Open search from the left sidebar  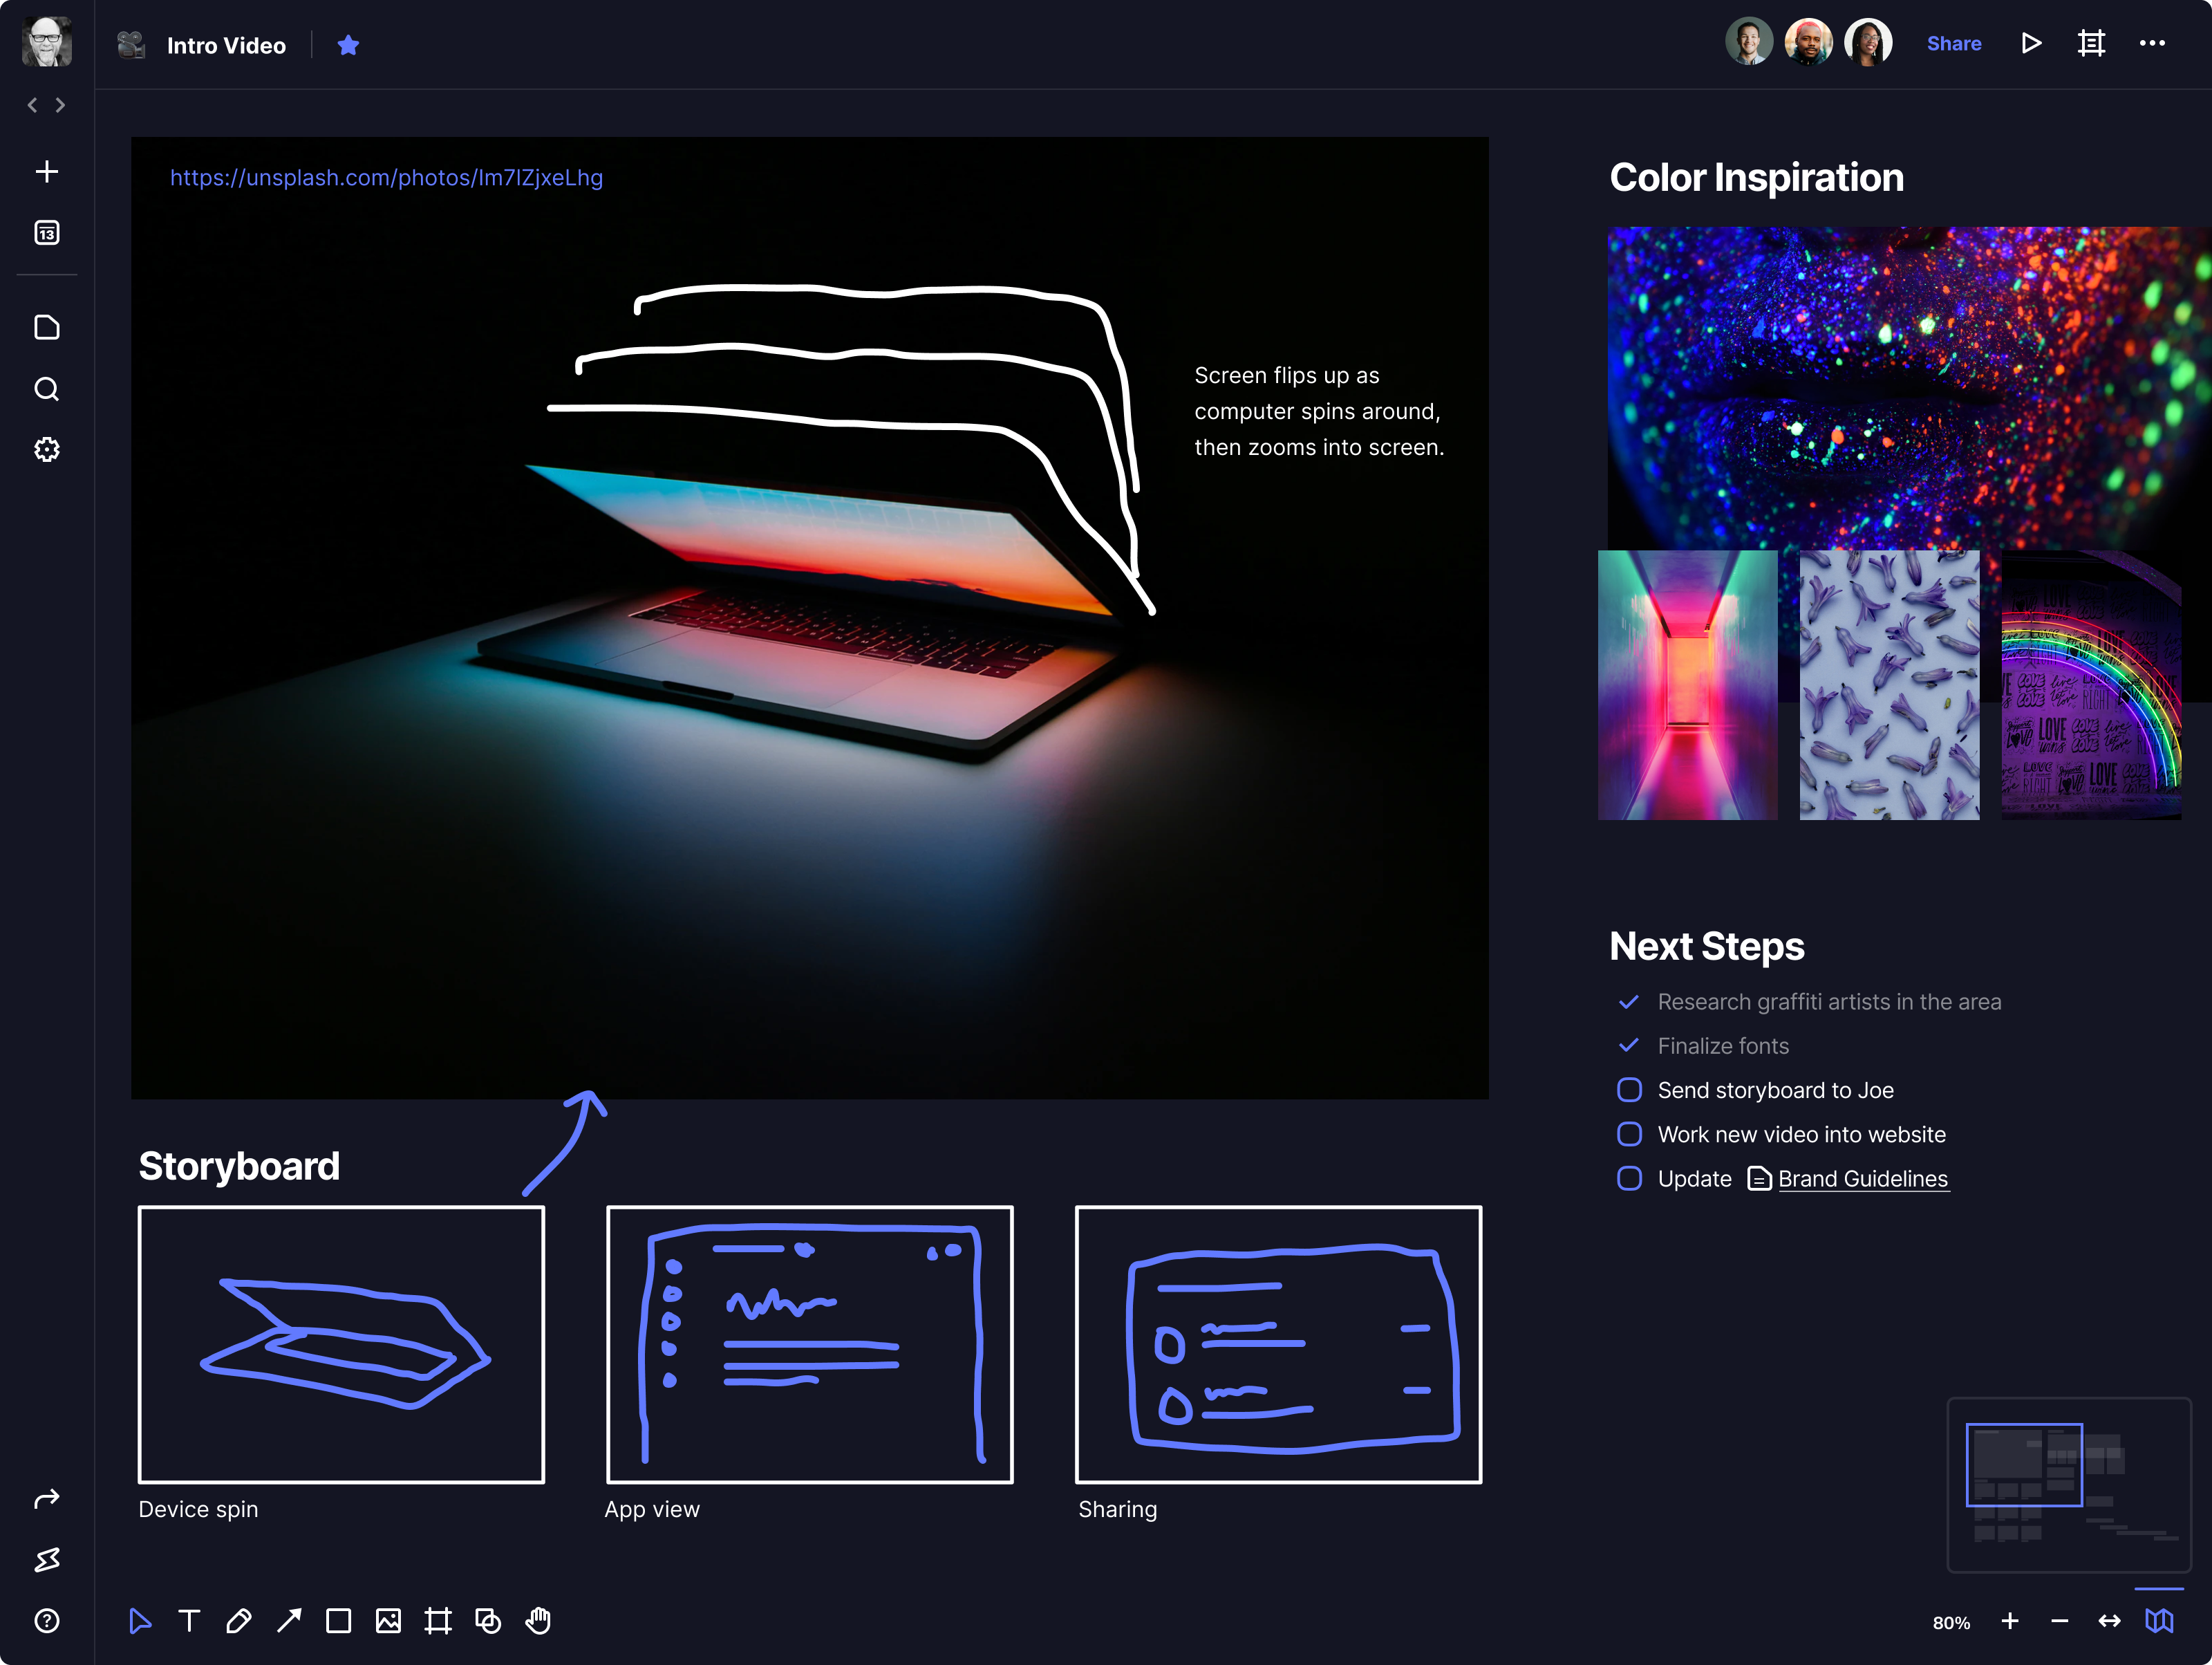[x=47, y=389]
